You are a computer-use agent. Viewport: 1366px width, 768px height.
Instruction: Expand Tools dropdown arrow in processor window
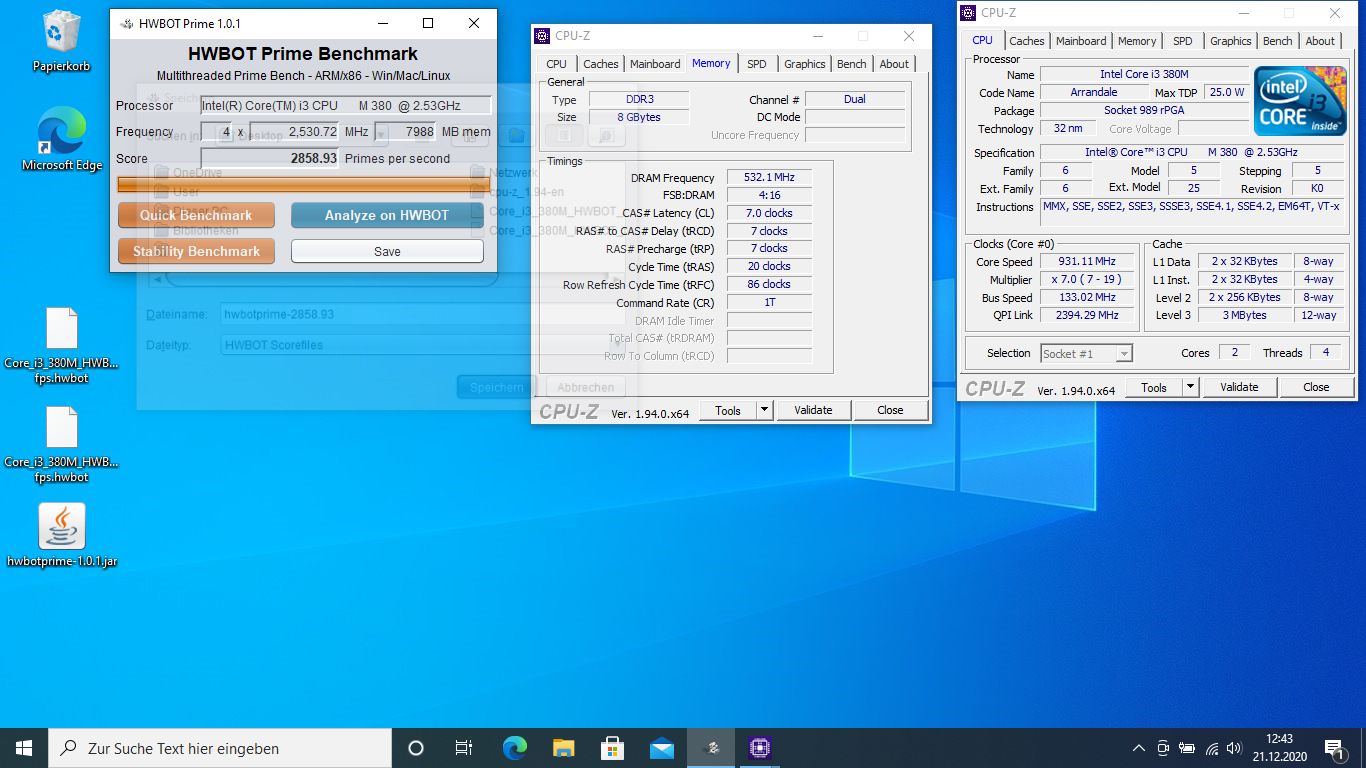click(1190, 387)
